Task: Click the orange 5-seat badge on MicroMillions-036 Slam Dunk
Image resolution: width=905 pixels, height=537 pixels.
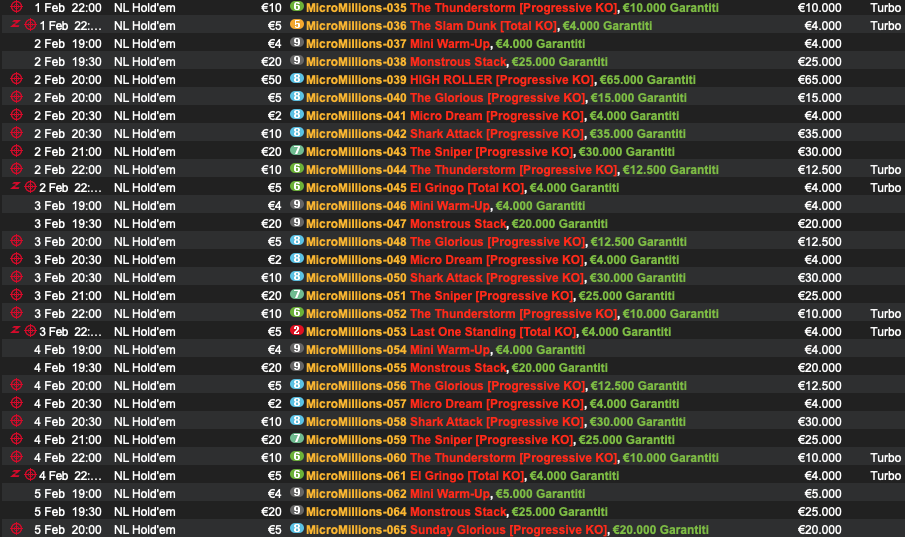Action: [297, 24]
